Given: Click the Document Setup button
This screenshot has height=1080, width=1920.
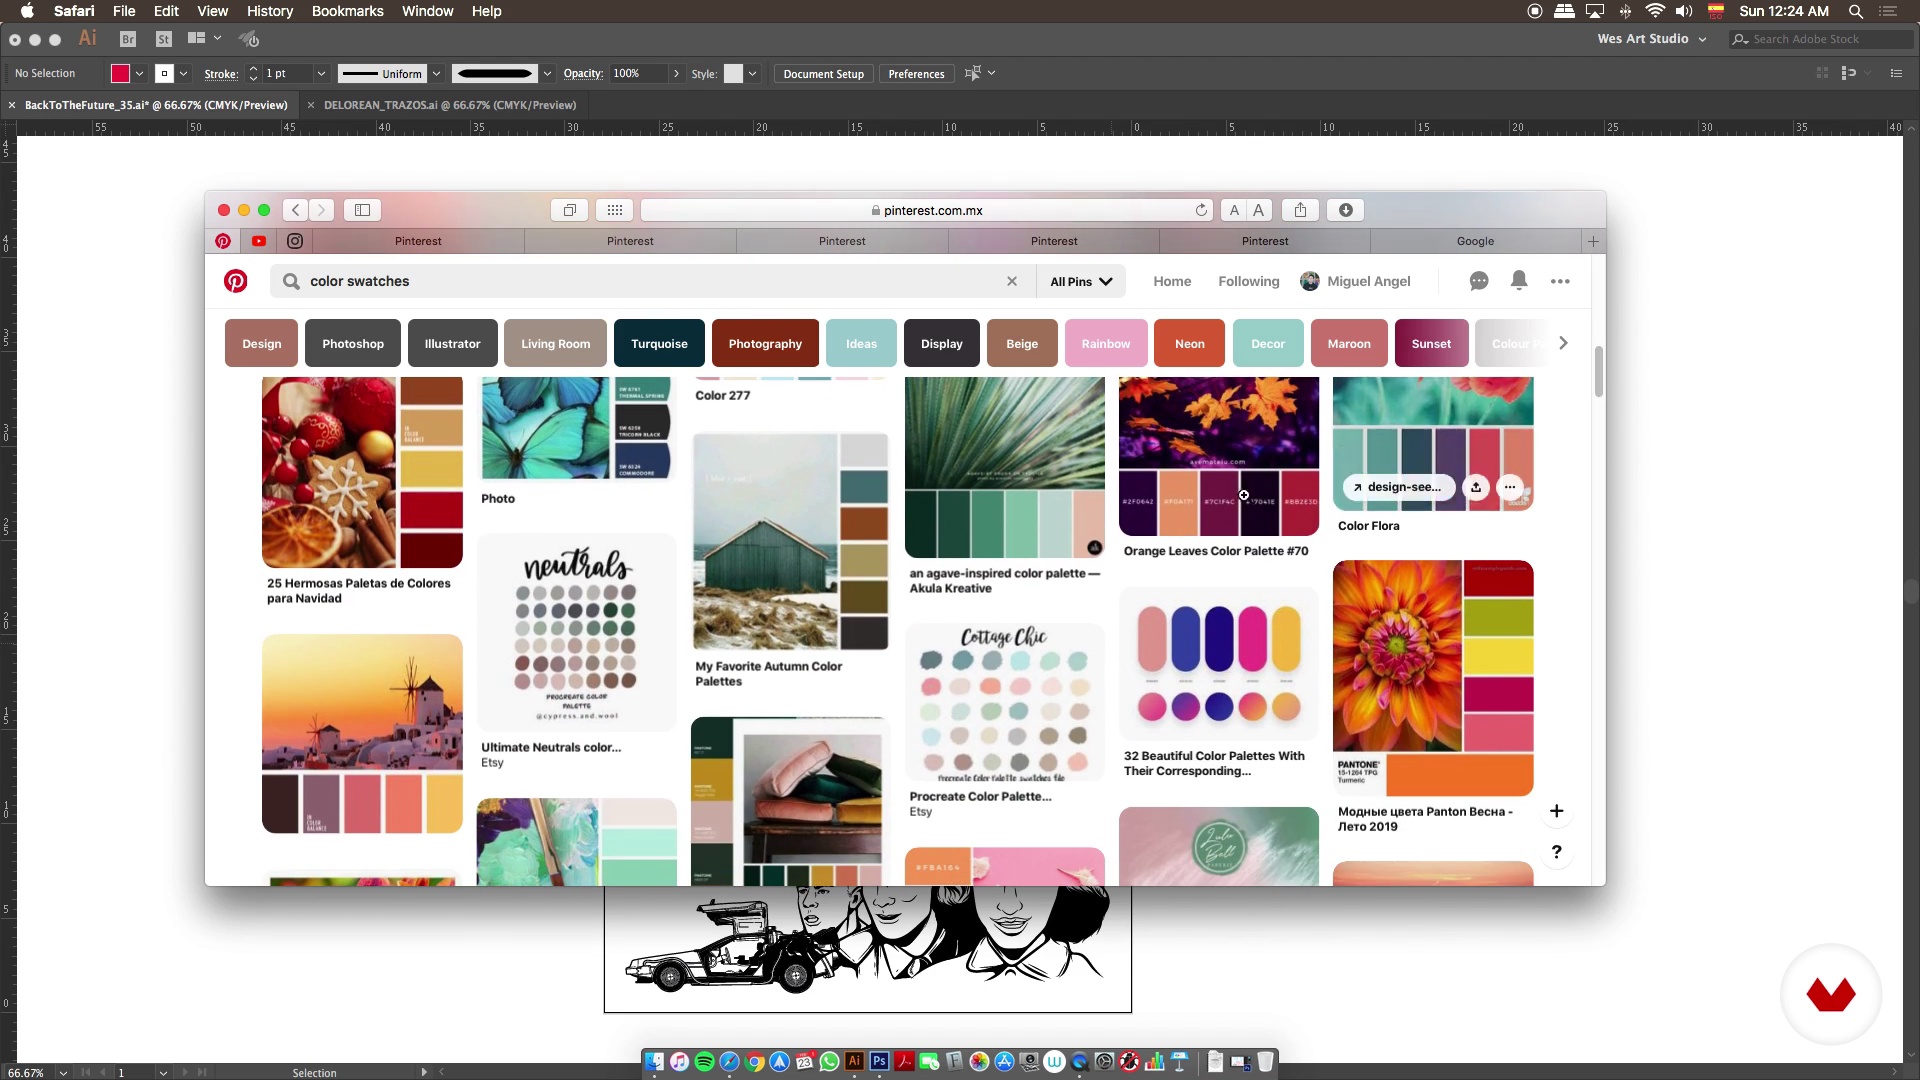Looking at the screenshot, I should click(x=823, y=74).
